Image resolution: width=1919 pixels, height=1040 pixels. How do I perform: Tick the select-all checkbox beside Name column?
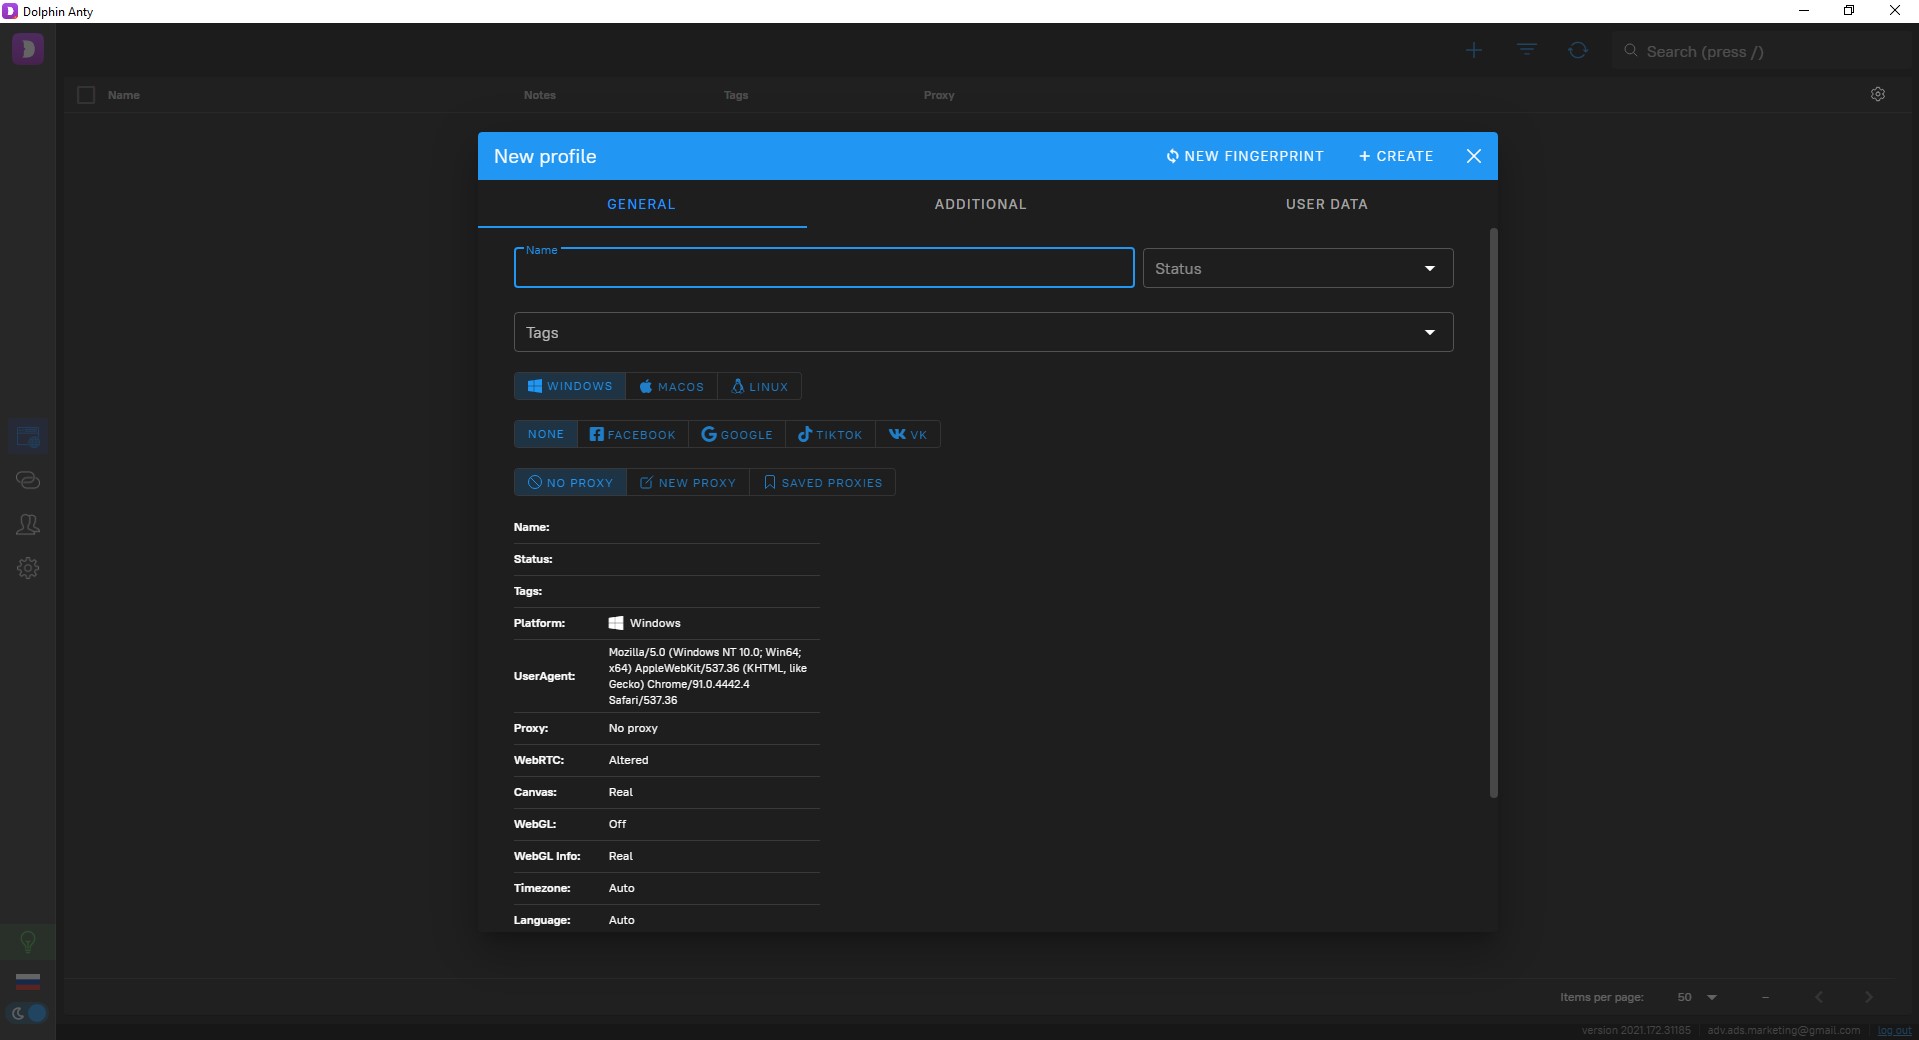point(86,95)
